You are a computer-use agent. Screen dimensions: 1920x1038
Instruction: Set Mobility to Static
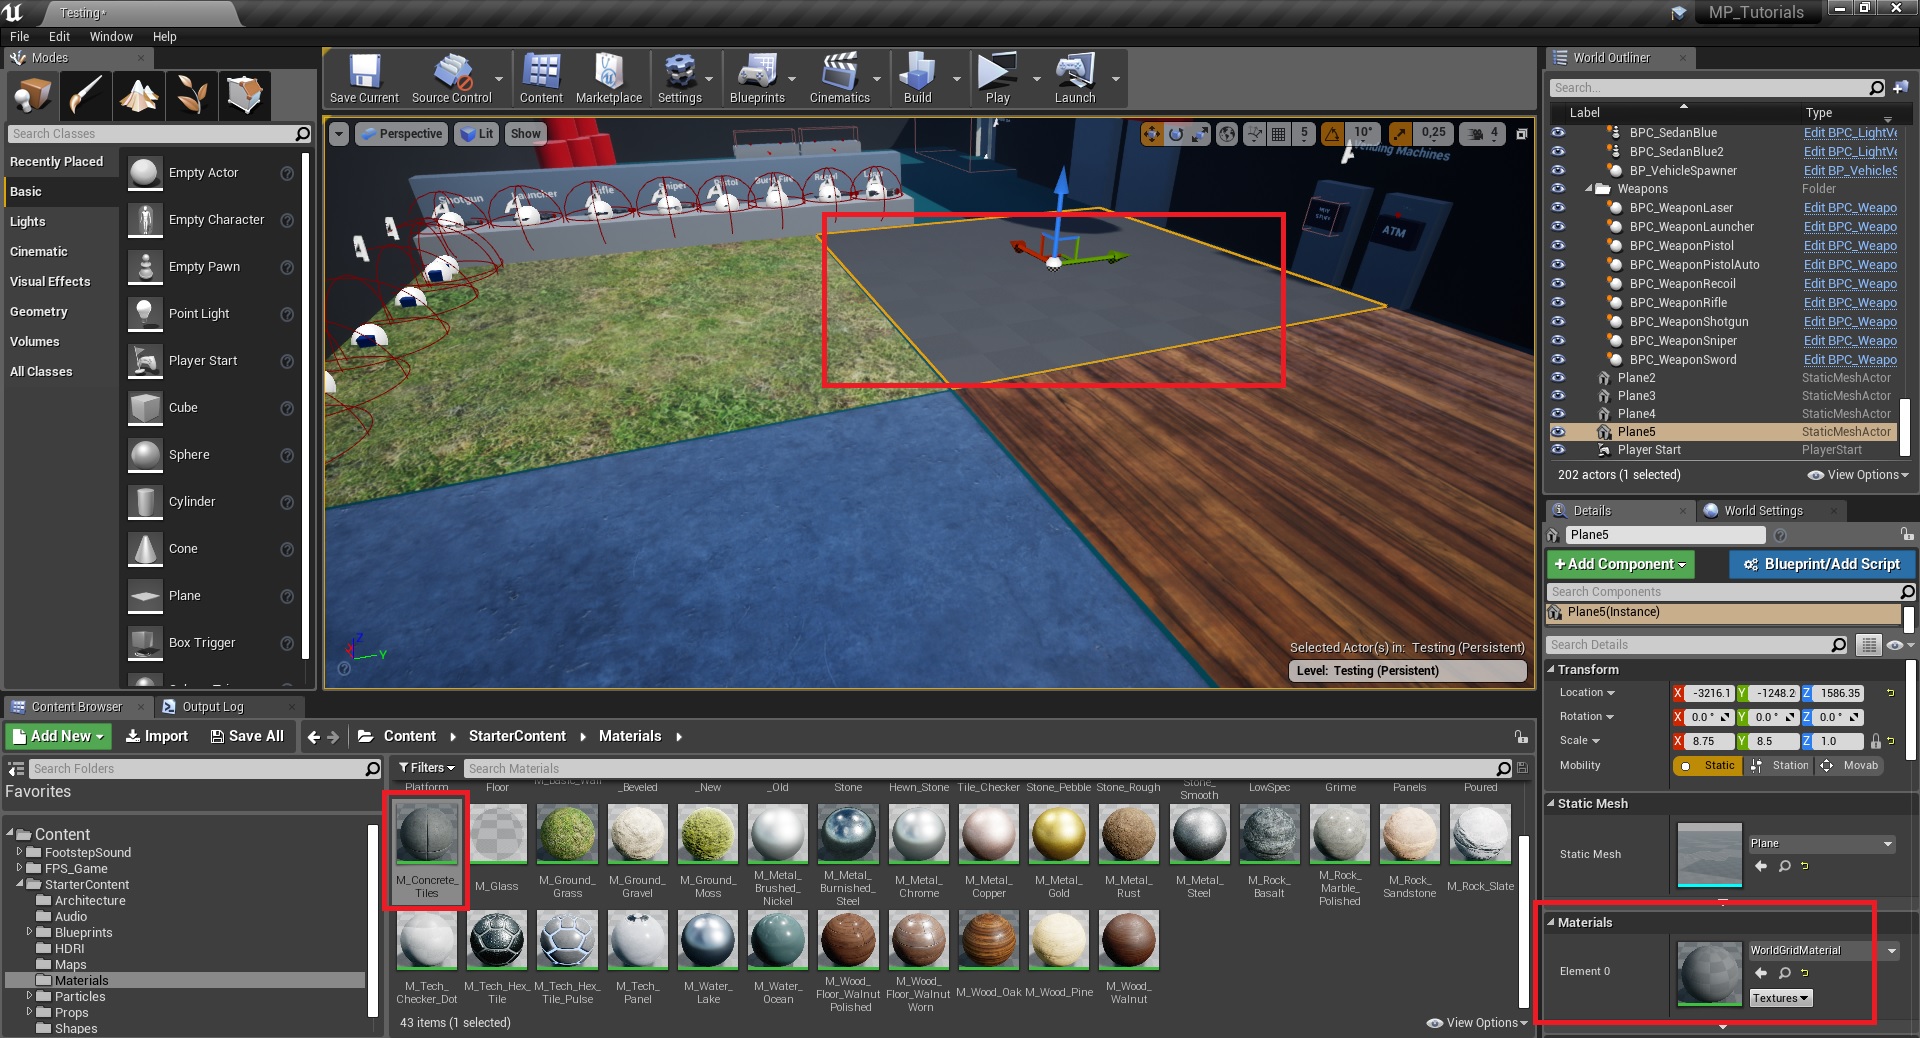click(x=1708, y=766)
